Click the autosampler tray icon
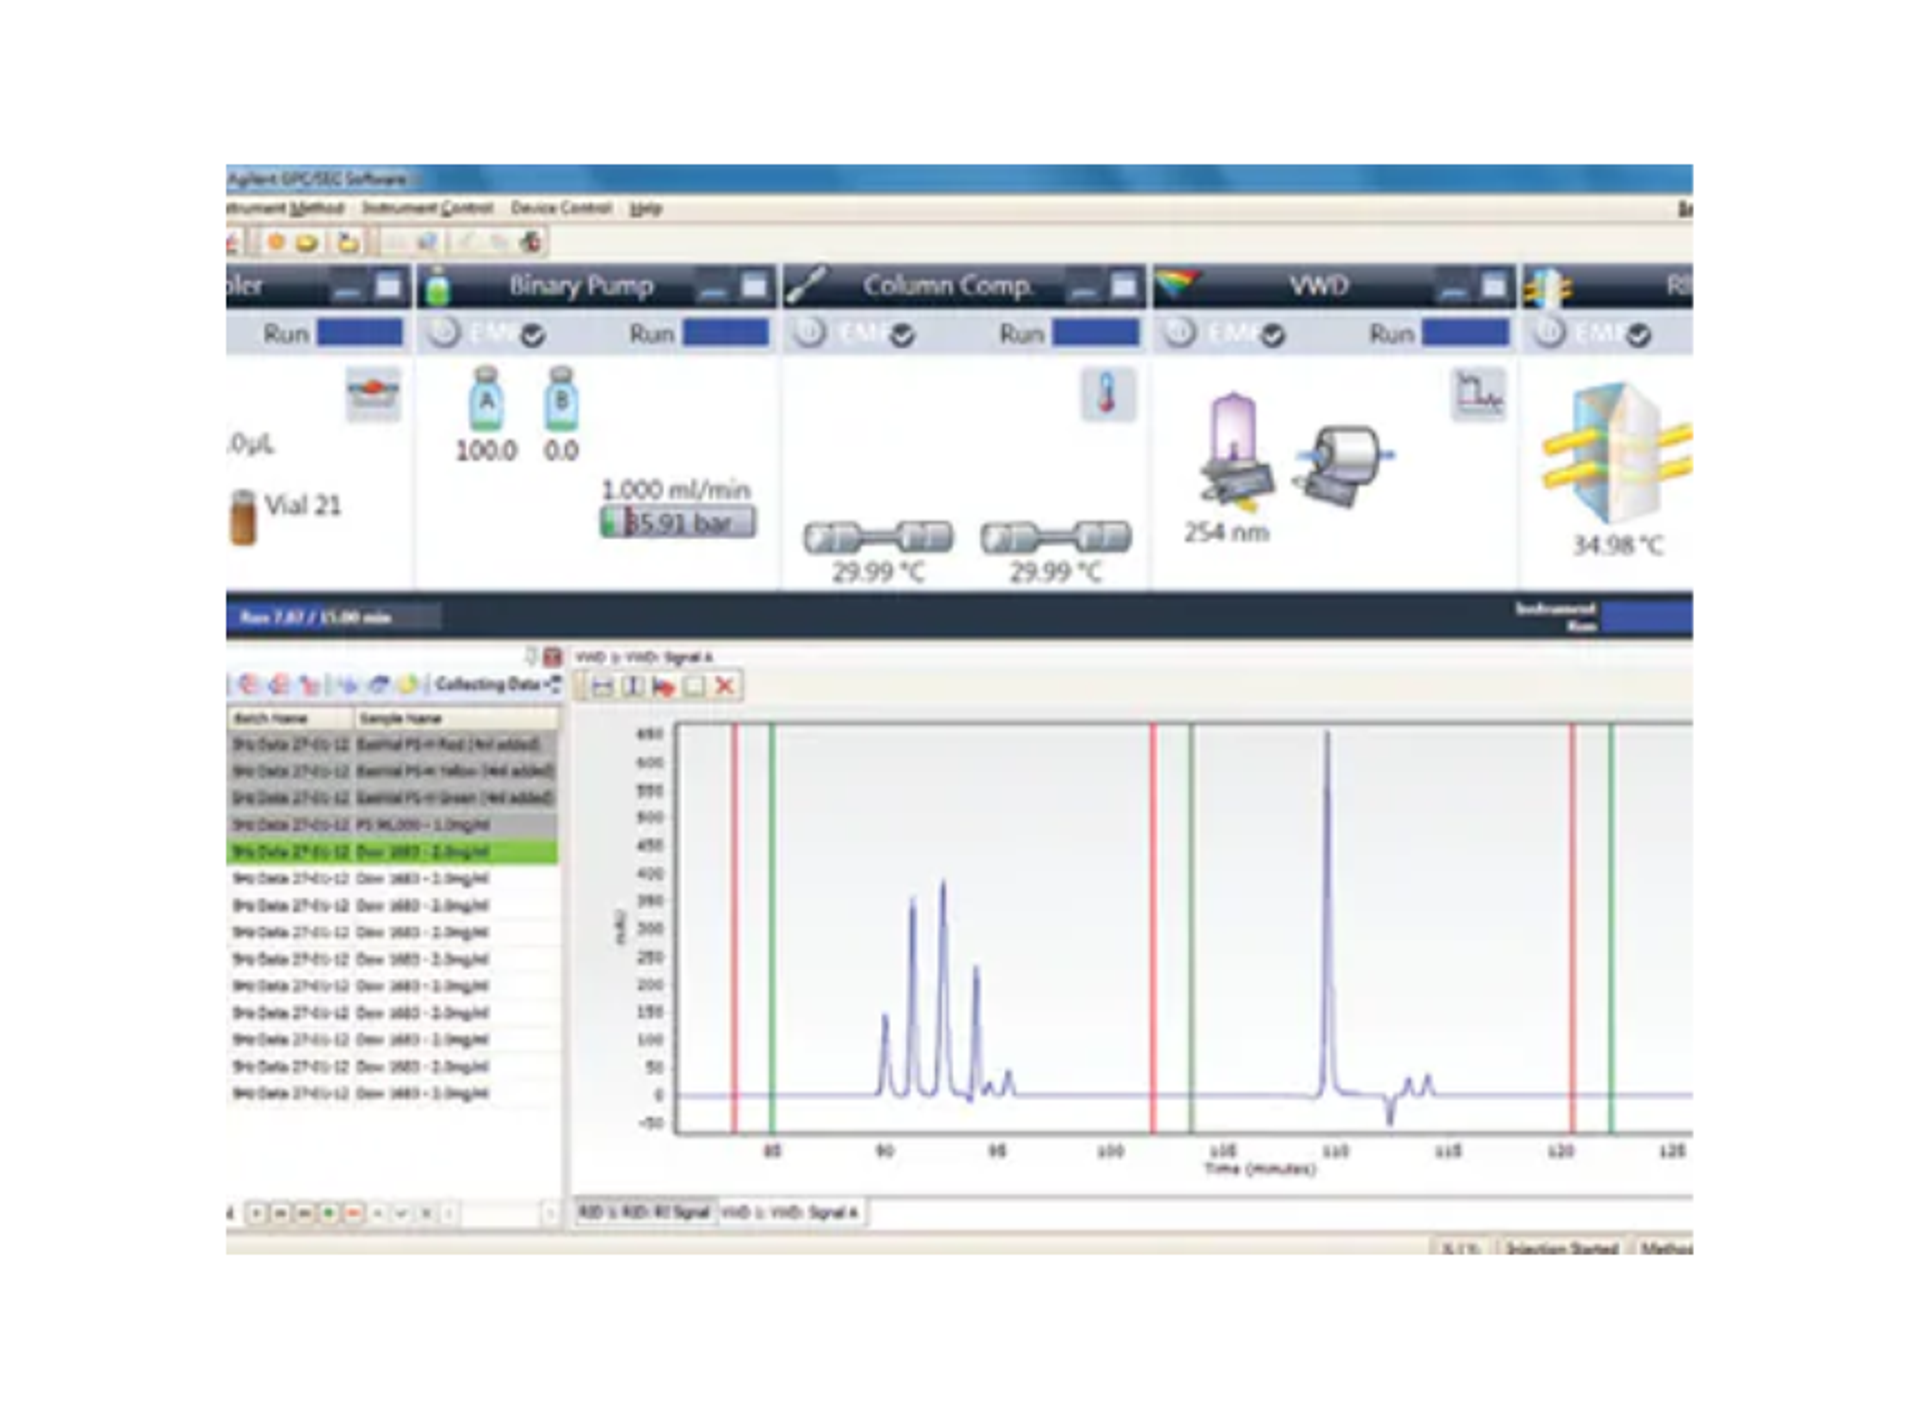 (373, 394)
